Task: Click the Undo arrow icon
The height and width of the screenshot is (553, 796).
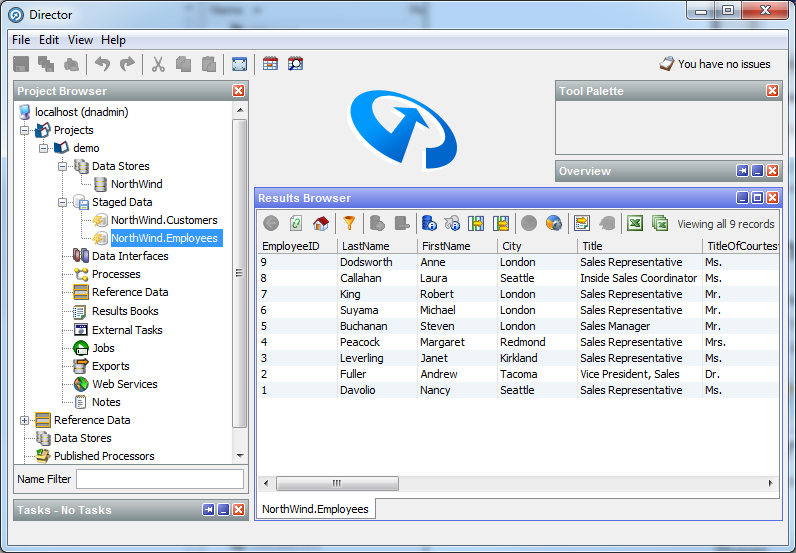Action: click(103, 64)
